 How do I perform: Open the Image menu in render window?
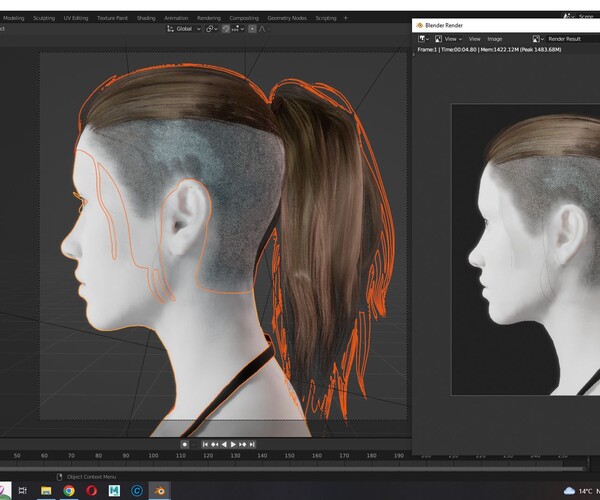coord(494,39)
